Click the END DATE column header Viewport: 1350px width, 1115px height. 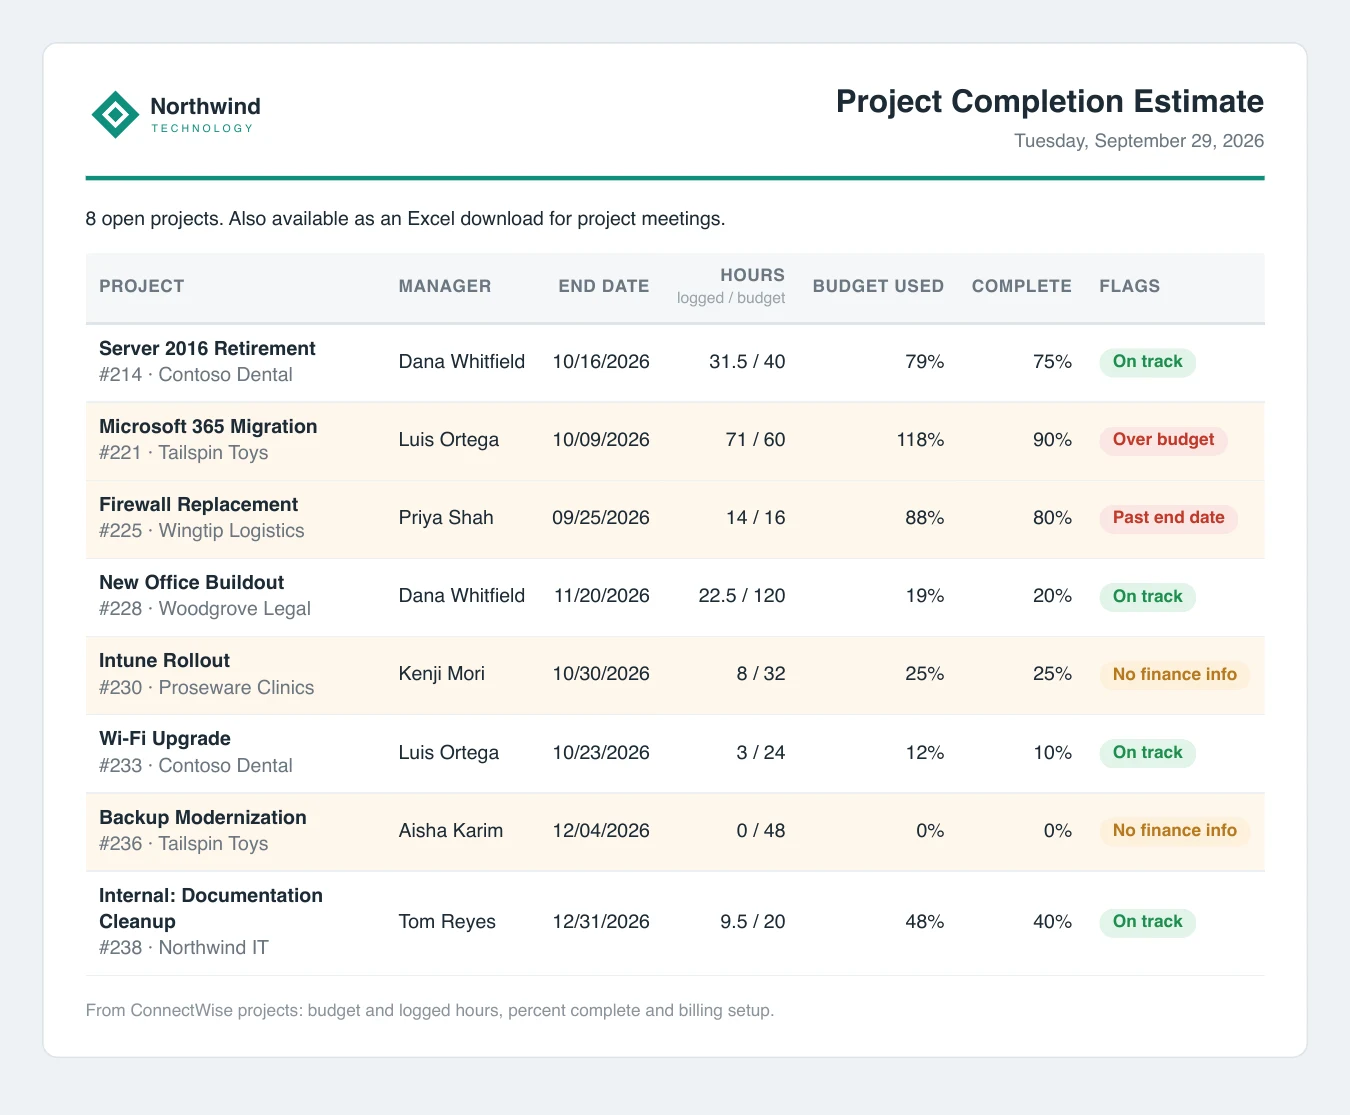click(x=604, y=286)
